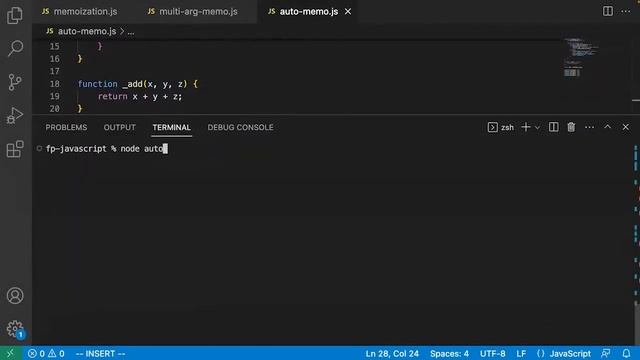Kill terminal with trash icon
This screenshot has height=360, width=640.
[x=571, y=127]
